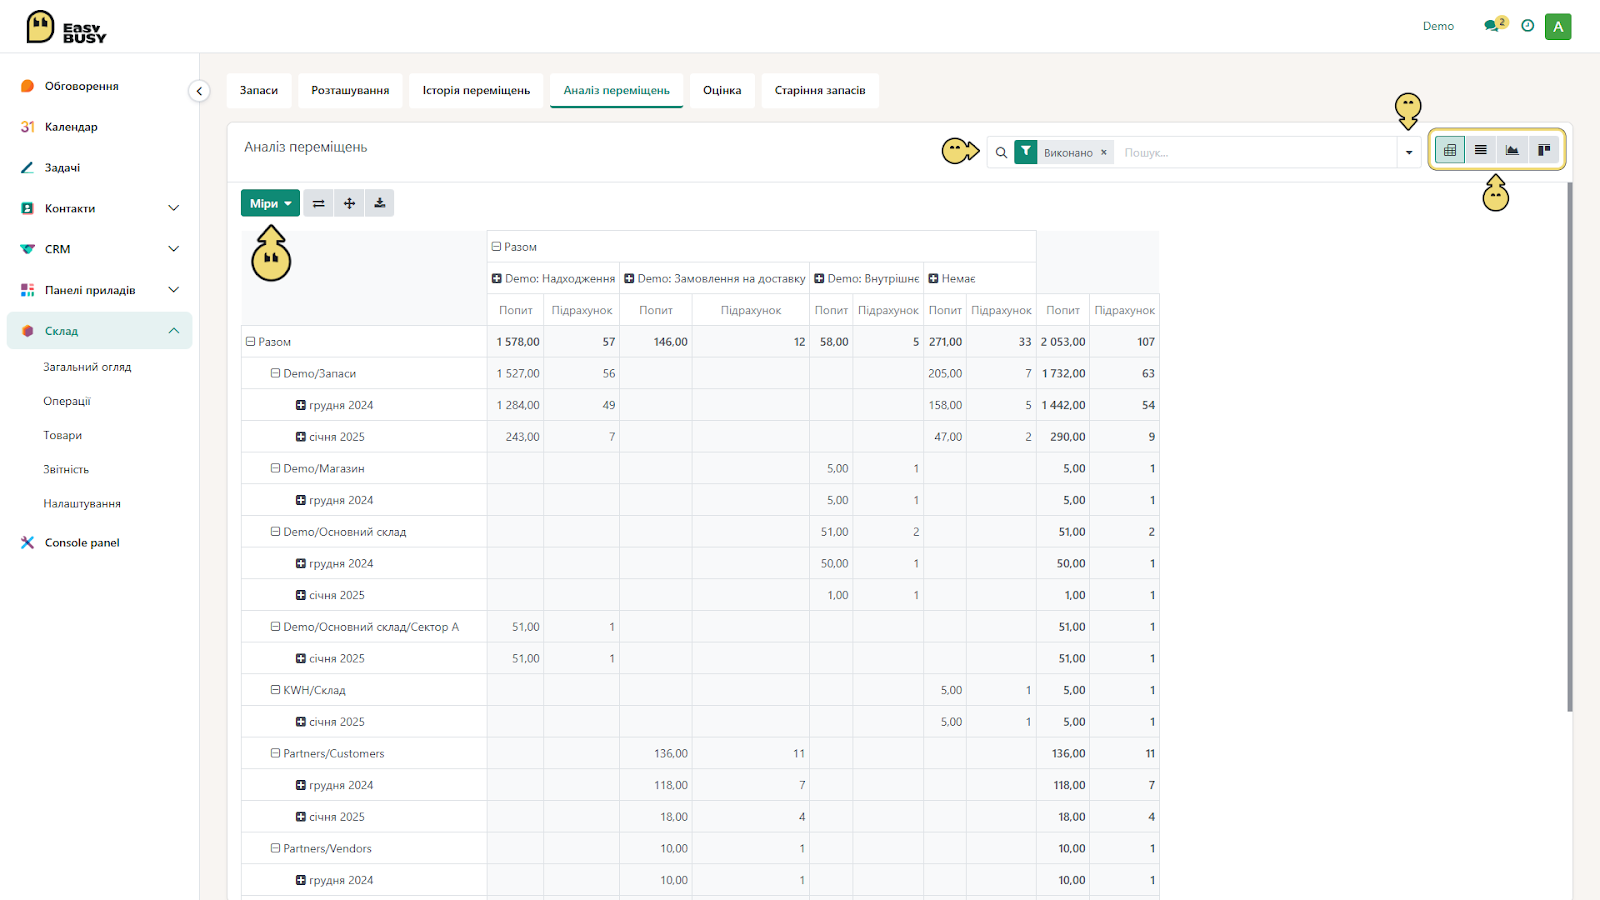Collapse the left sidebar with chevron button
This screenshot has width=1600, height=900.
point(199,91)
